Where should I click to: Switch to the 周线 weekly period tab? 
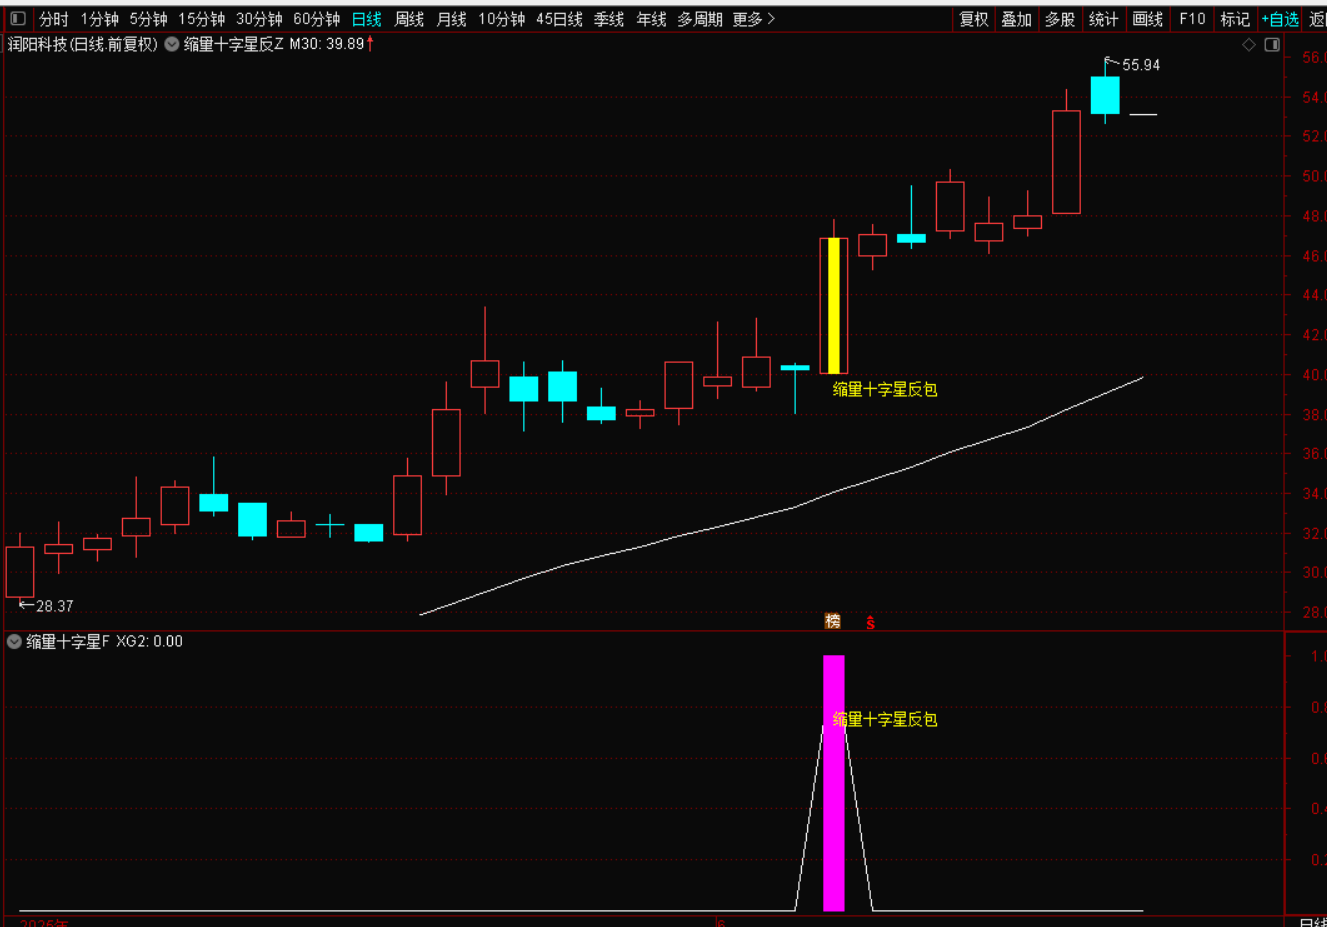[x=409, y=19]
